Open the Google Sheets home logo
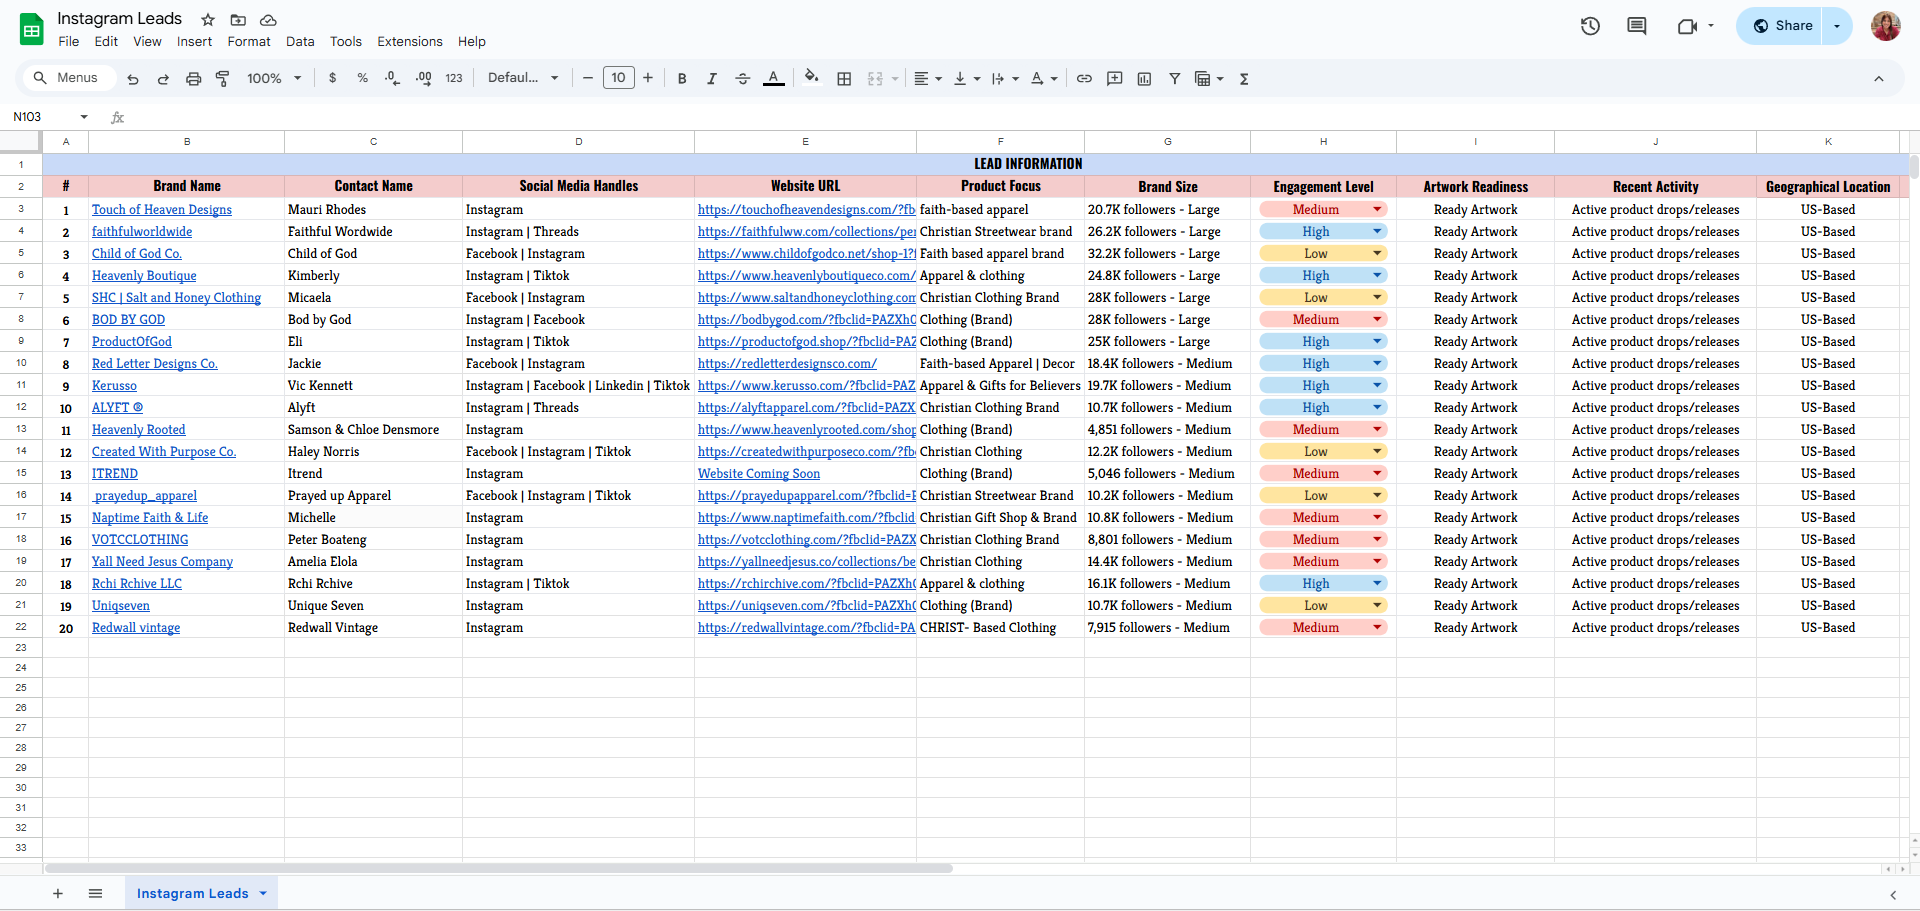This screenshot has width=1920, height=911. pyautogui.click(x=32, y=29)
